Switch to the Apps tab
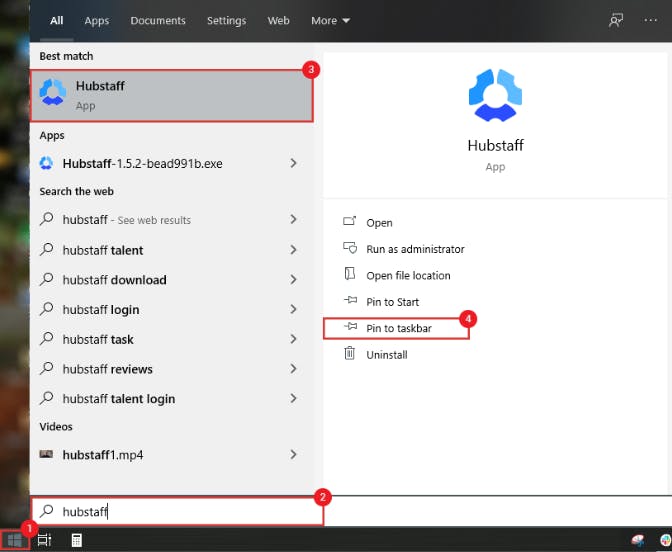The image size is (672, 552). tap(96, 21)
